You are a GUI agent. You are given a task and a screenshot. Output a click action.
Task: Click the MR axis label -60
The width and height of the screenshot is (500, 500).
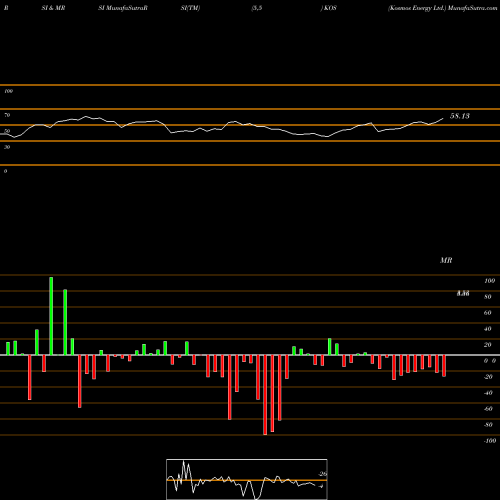(488, 409)
